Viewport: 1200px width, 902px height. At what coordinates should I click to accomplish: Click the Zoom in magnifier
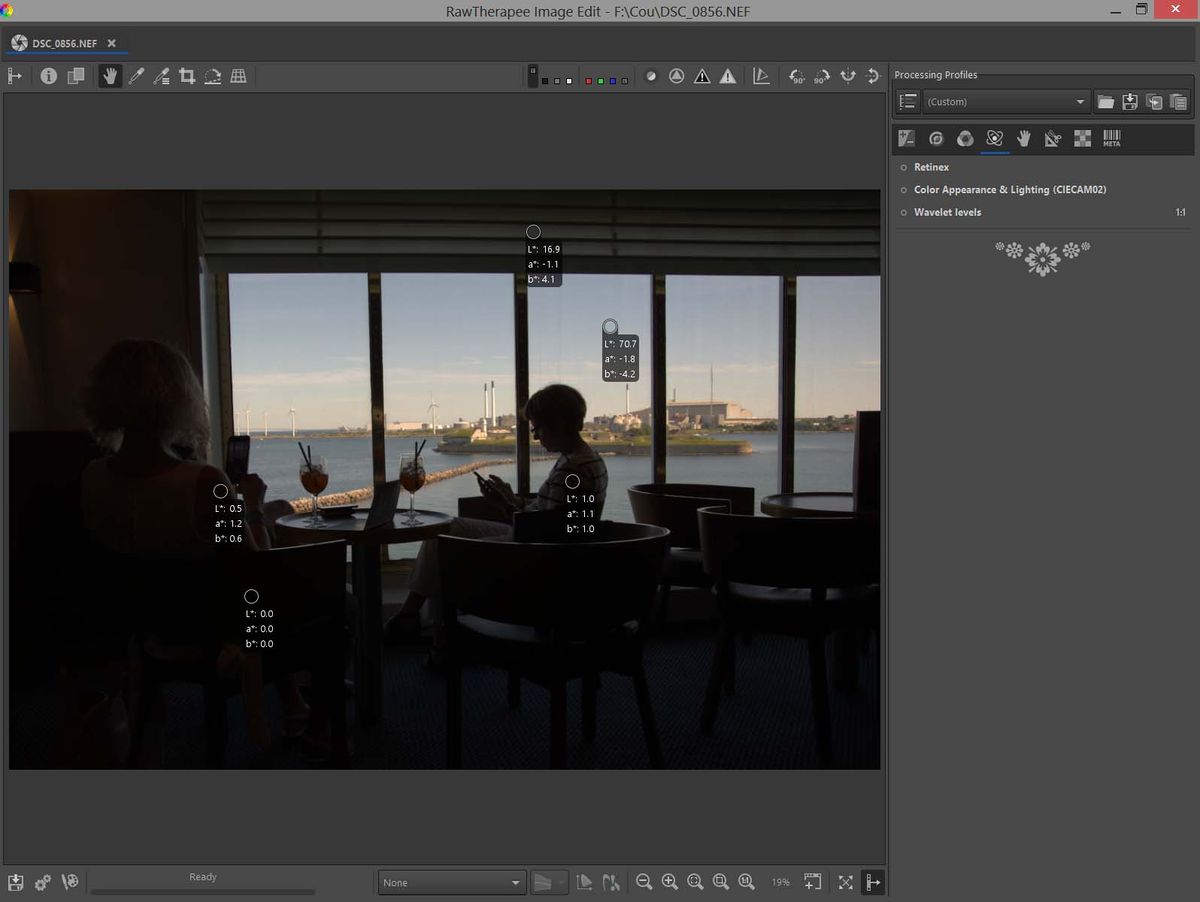click(x=670, y=882)
